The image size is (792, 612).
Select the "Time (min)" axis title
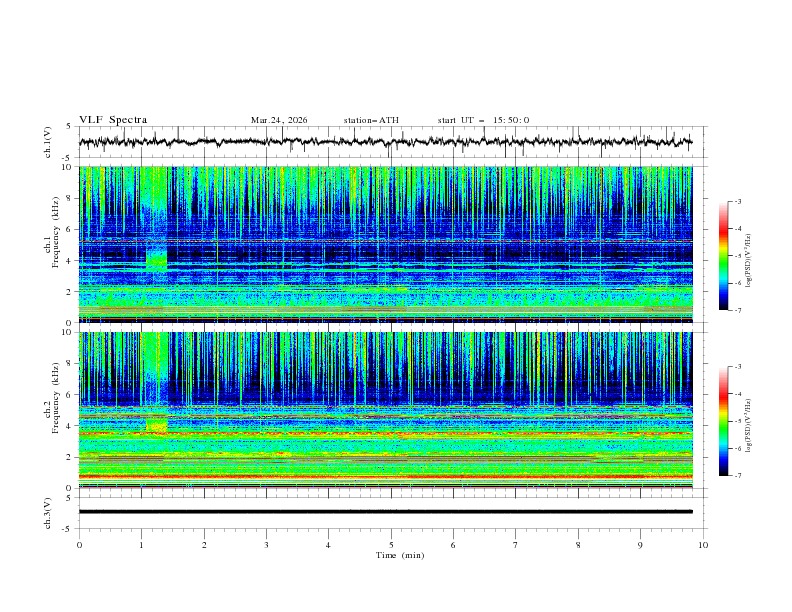(x=400, y=555)
